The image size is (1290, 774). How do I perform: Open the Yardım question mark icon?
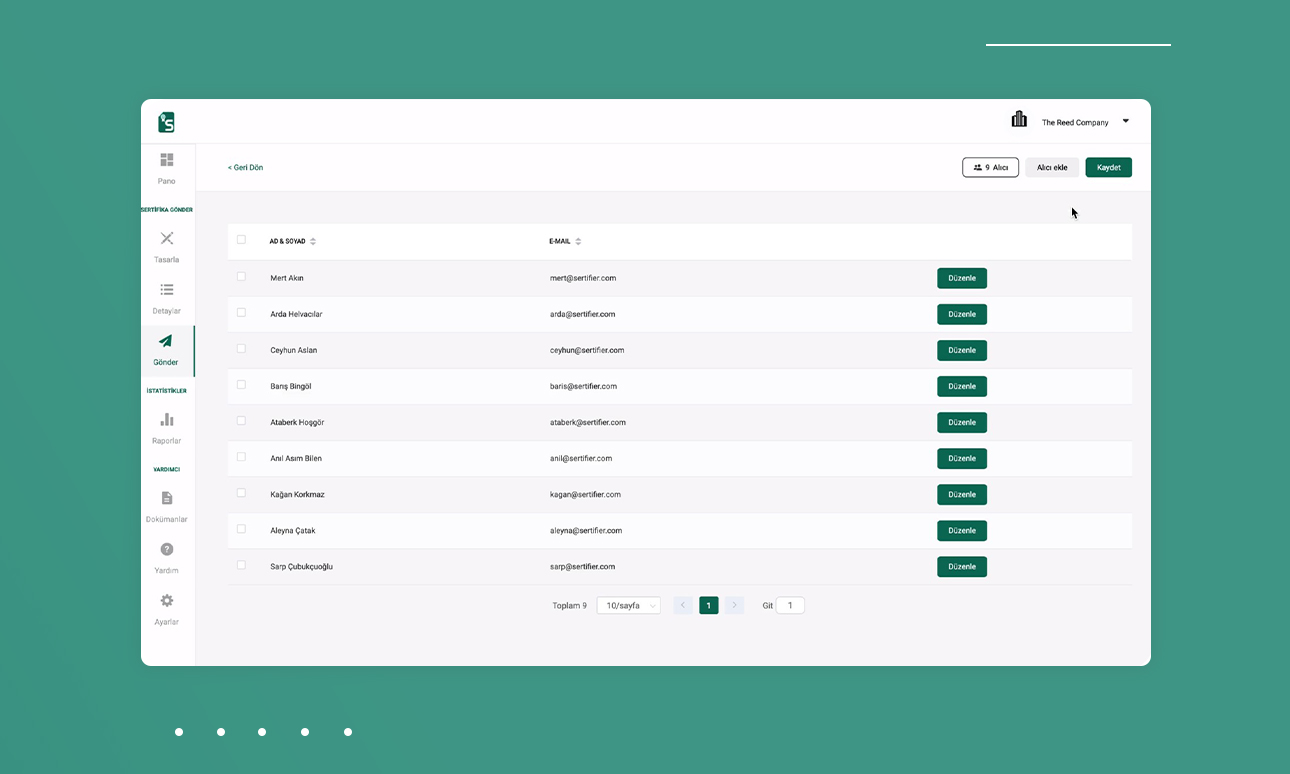[x=167, y=549]
